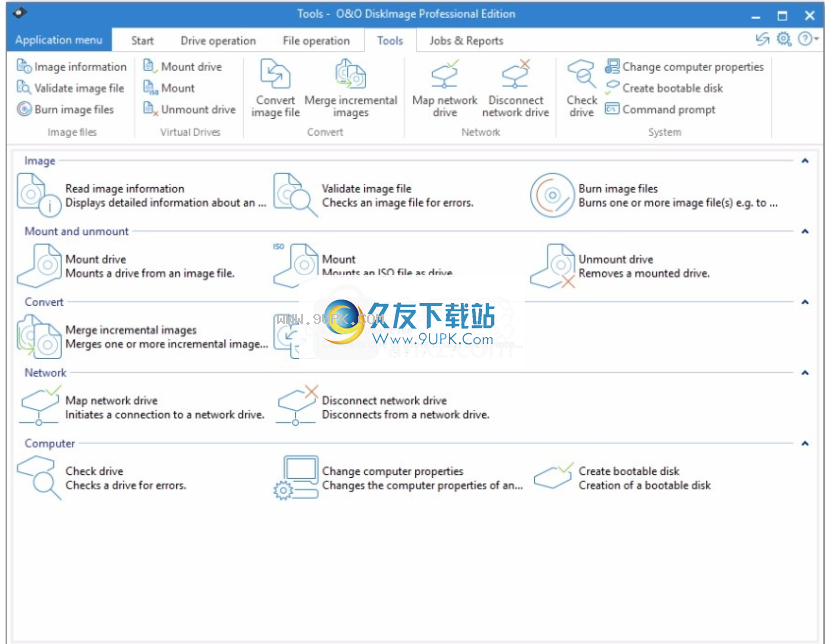Screen dimensions: 825x644
Task: Open the Check drive tile in the Computer section
Action: 102,478
